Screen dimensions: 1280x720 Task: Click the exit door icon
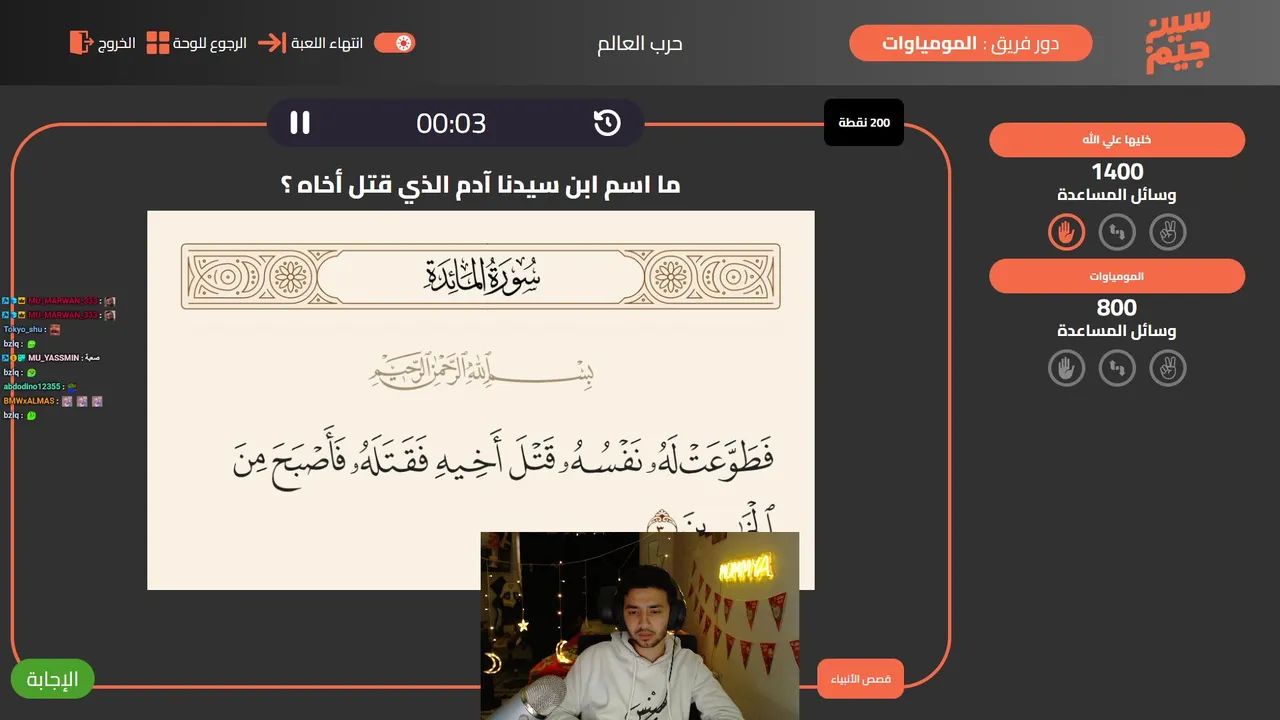80,42
